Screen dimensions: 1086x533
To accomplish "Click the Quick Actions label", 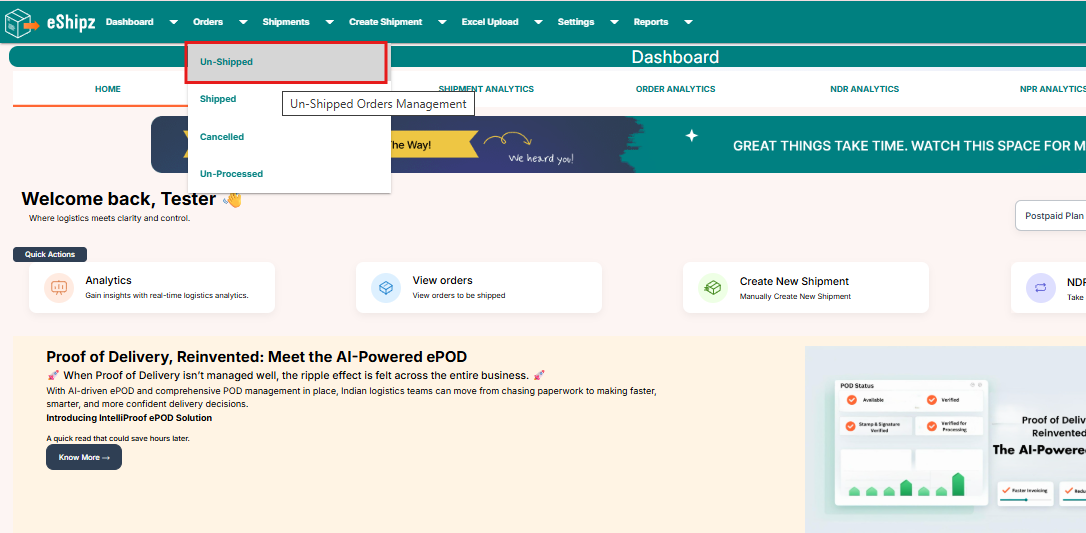I will click(x=50, y=255).
